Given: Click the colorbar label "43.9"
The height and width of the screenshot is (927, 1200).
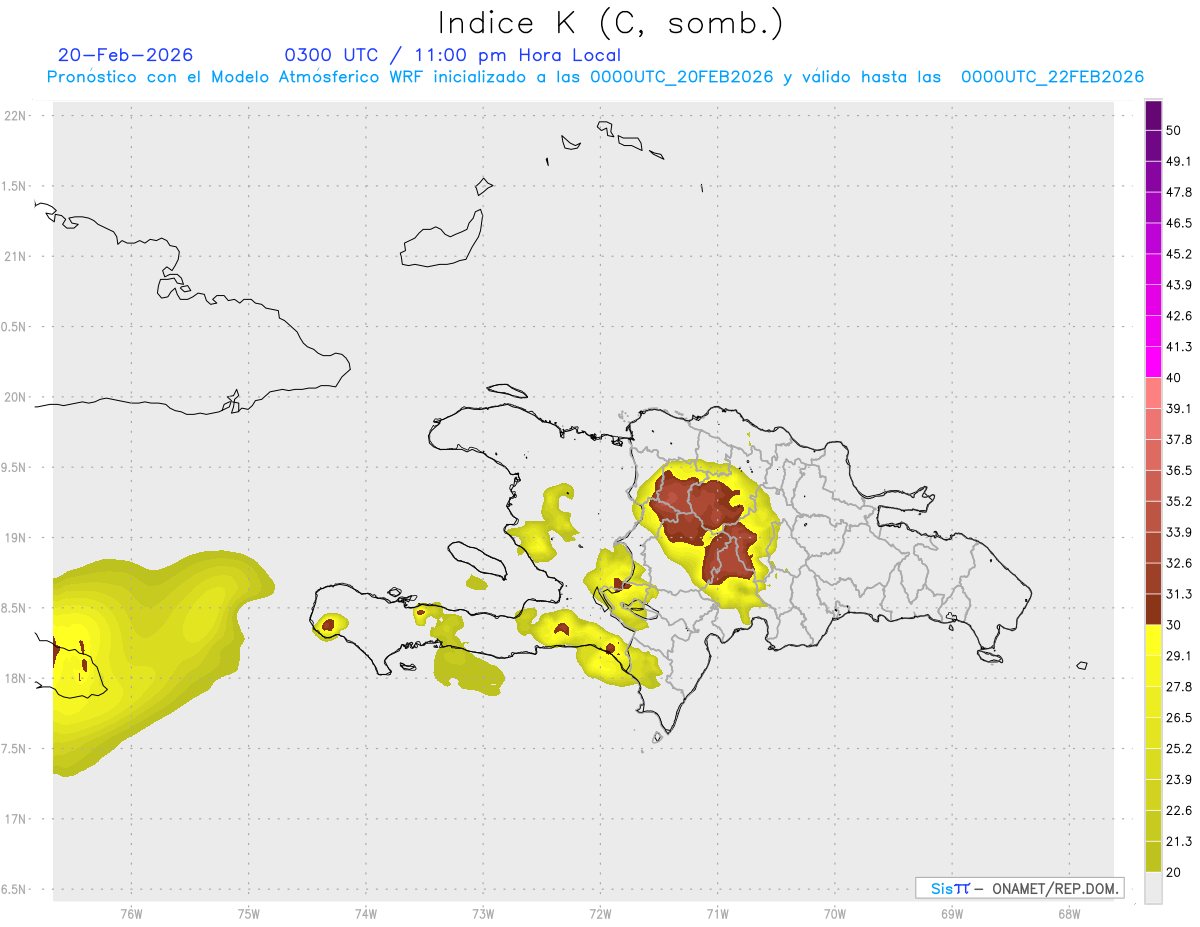Looking at the screenshot, I should (x=1179, y=285).
